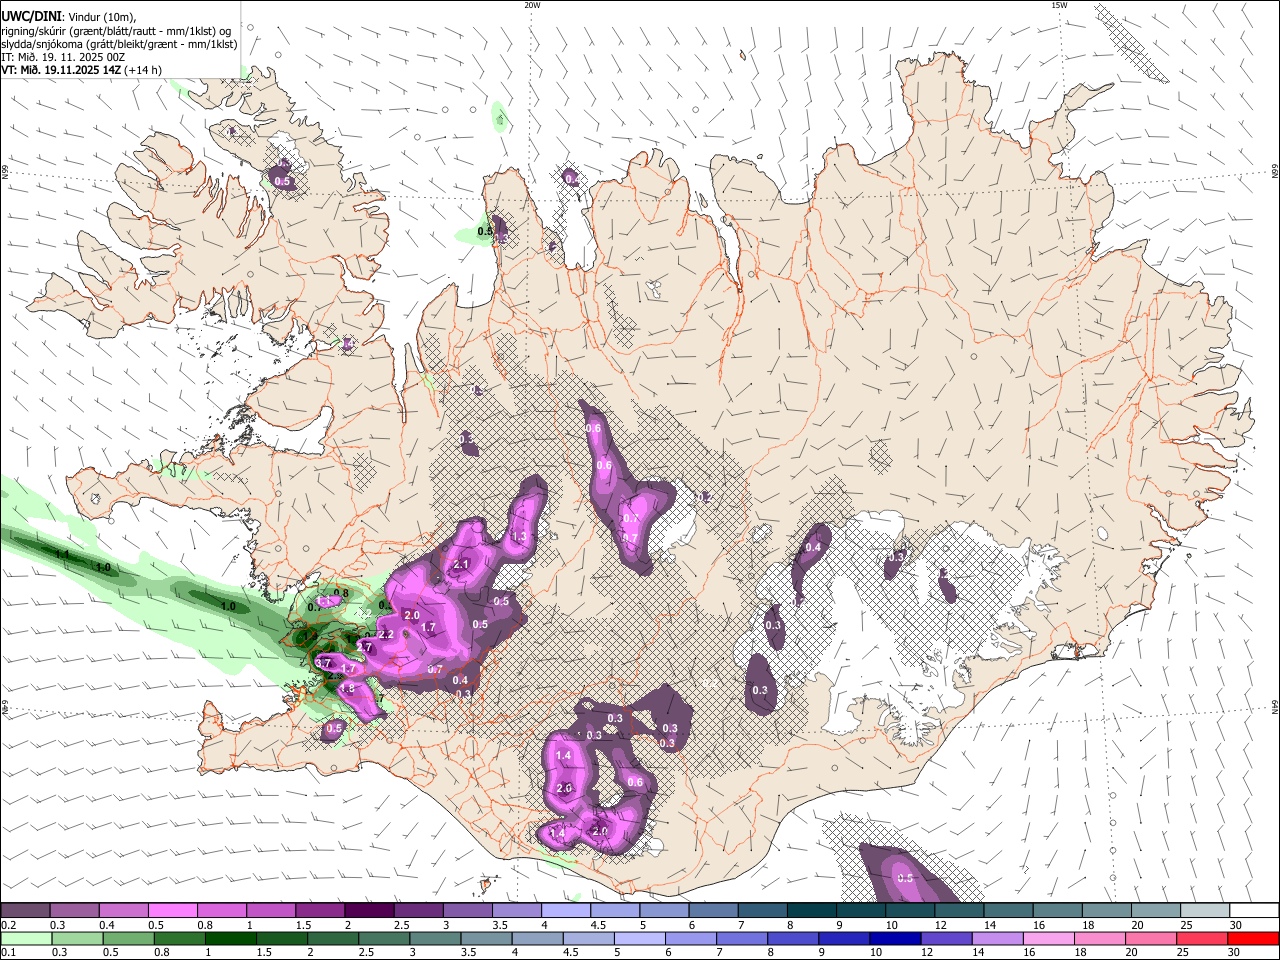Click the pale green 0.1 swatch in lower legend row

(25, 939)
